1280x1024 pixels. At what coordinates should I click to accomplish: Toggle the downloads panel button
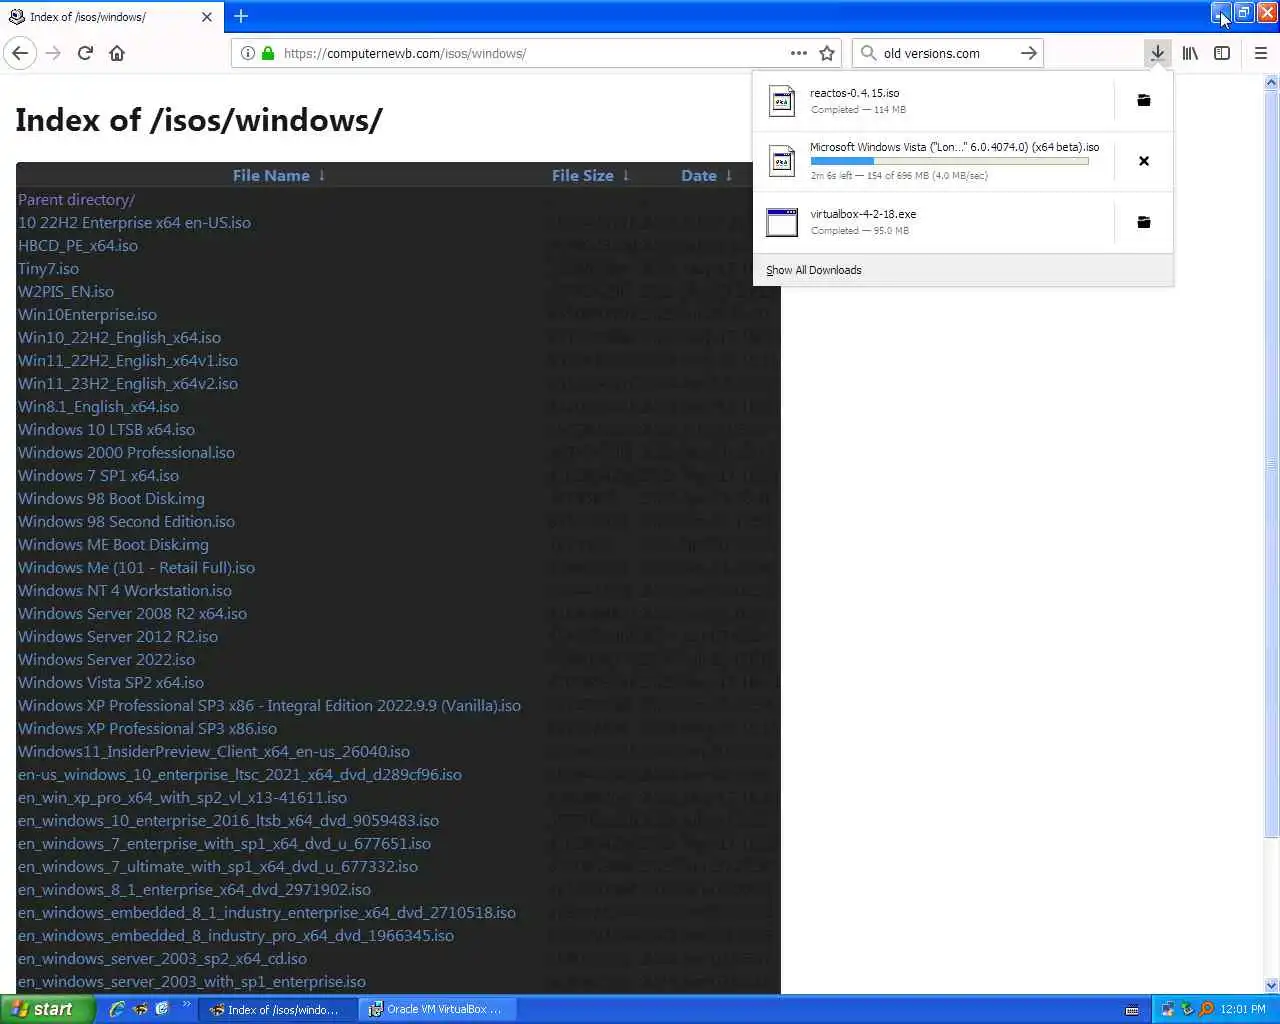point(1157,53)
